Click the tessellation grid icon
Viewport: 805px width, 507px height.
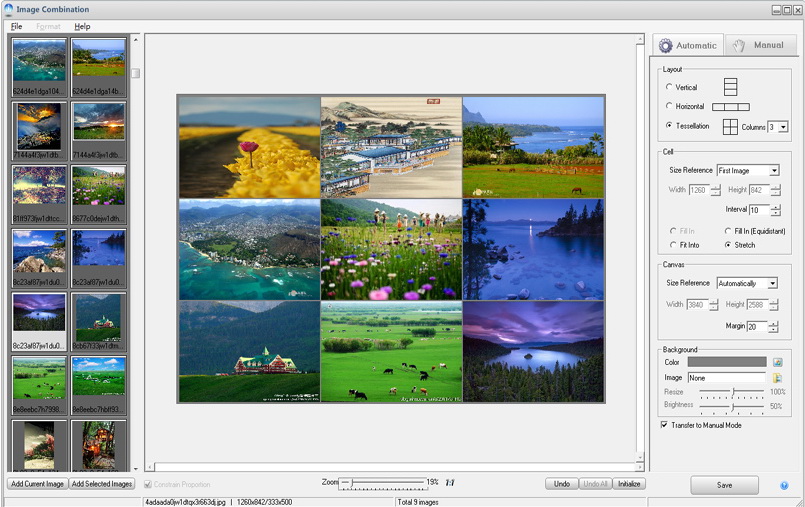click(730, 127)
